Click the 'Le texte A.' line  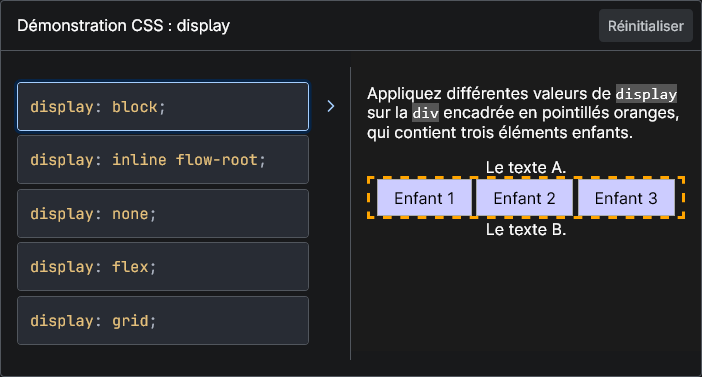click(x=526, y=167)
